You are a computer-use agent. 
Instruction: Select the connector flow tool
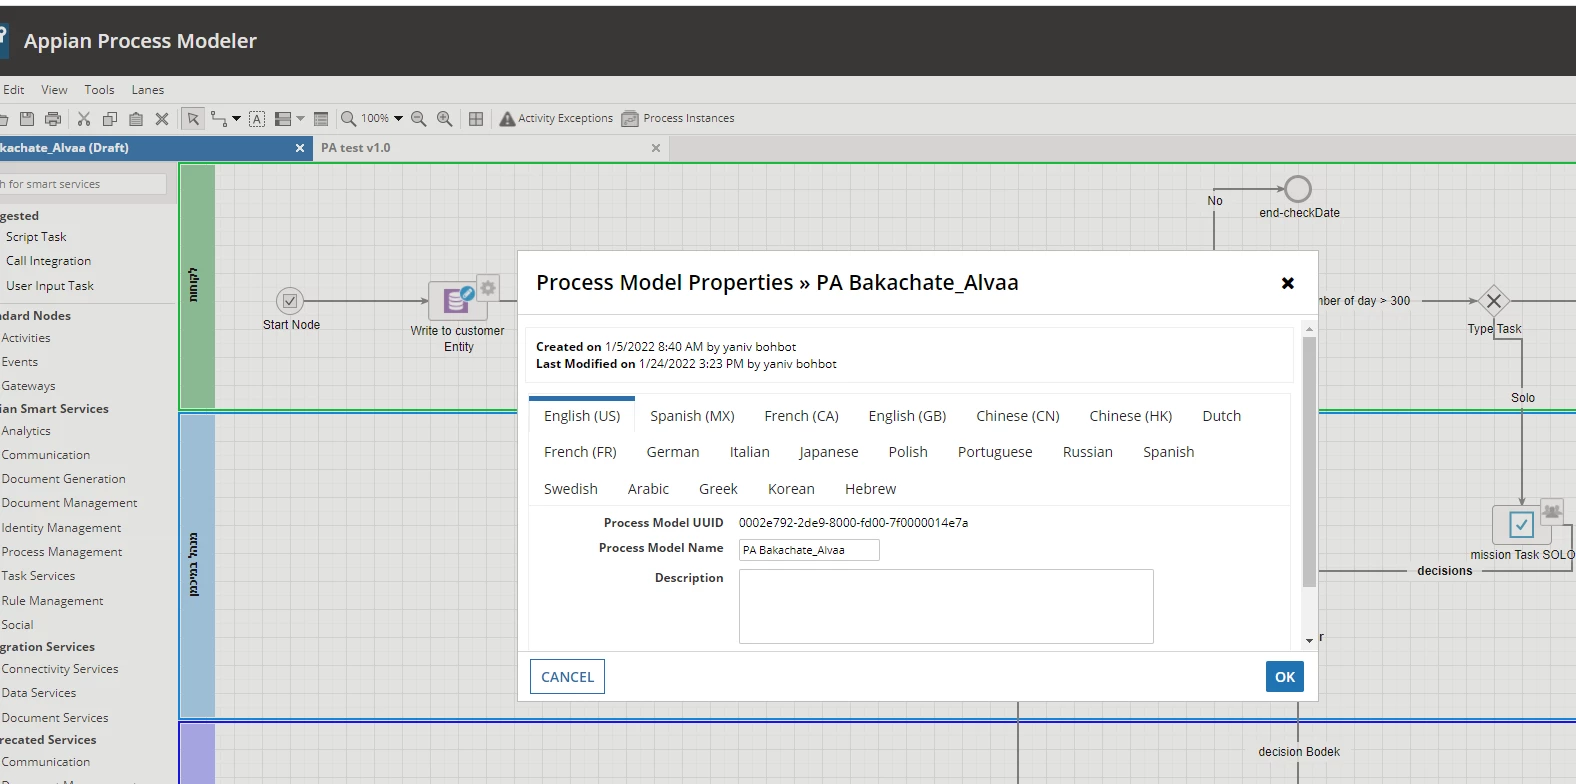219,119
